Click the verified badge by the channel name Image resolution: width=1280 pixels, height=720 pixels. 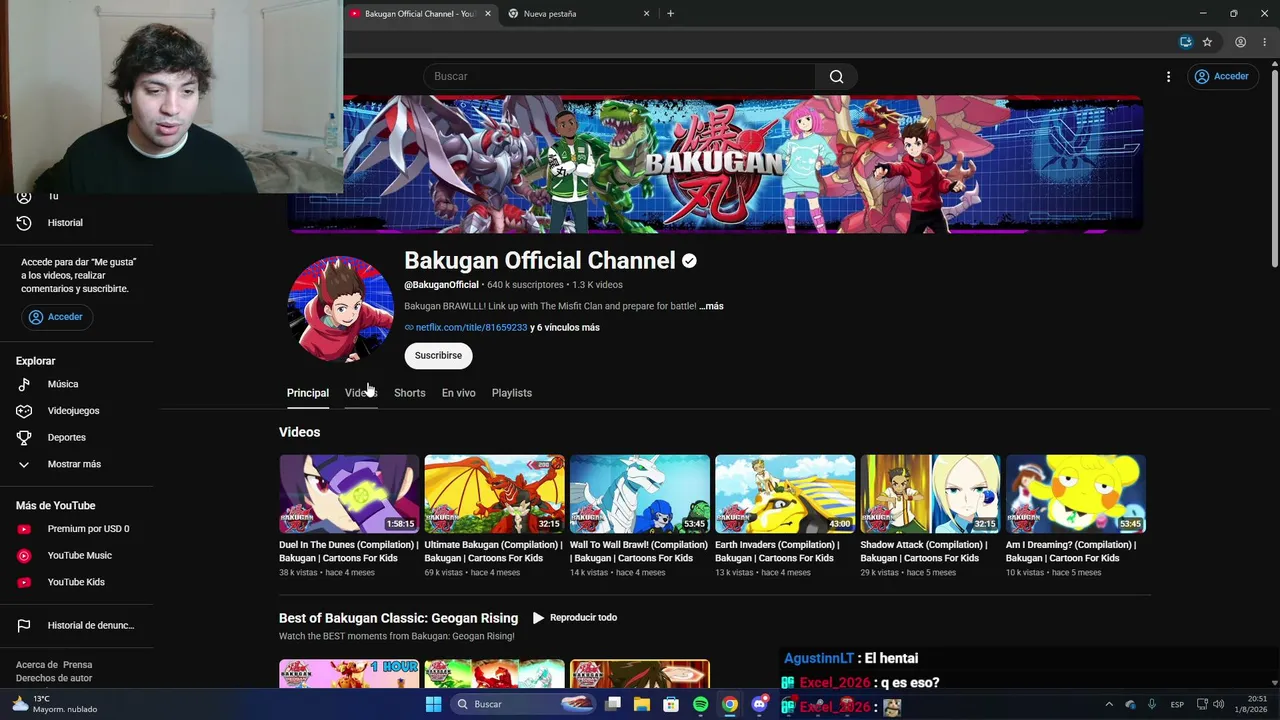click(689, 261)
